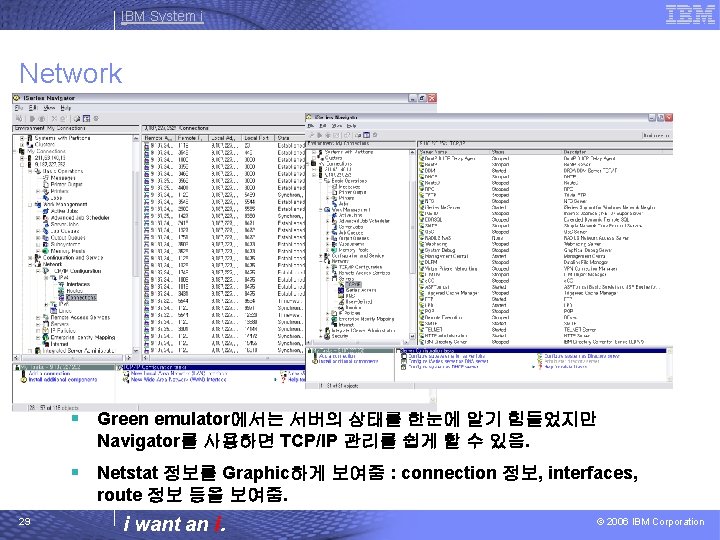Click the iSeries Navigator title icon of back window

(x=17, y=98)
